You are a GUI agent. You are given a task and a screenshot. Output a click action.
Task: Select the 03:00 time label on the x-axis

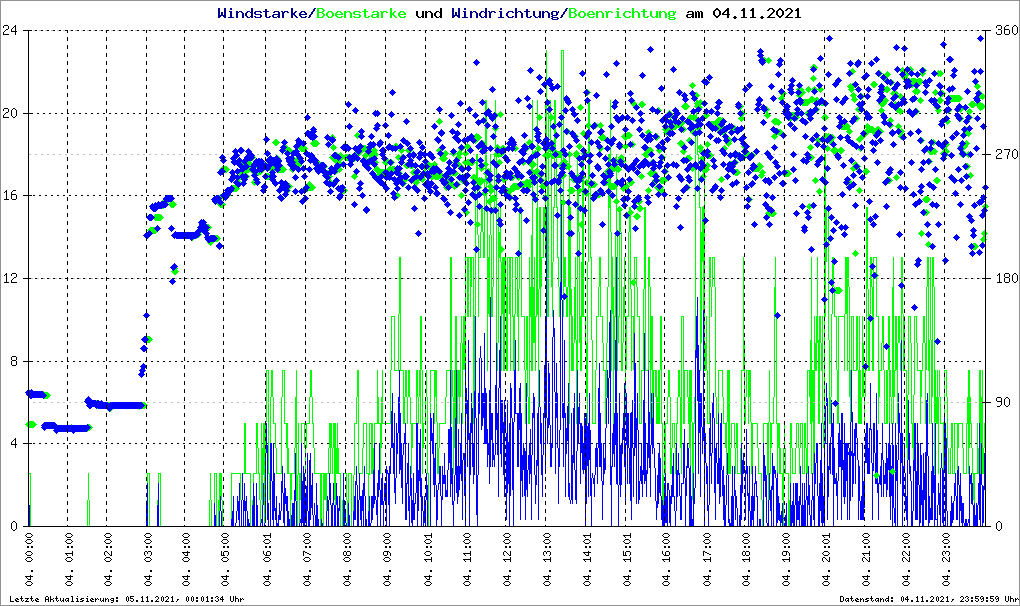pyautogui.click(x=149, y=561)
